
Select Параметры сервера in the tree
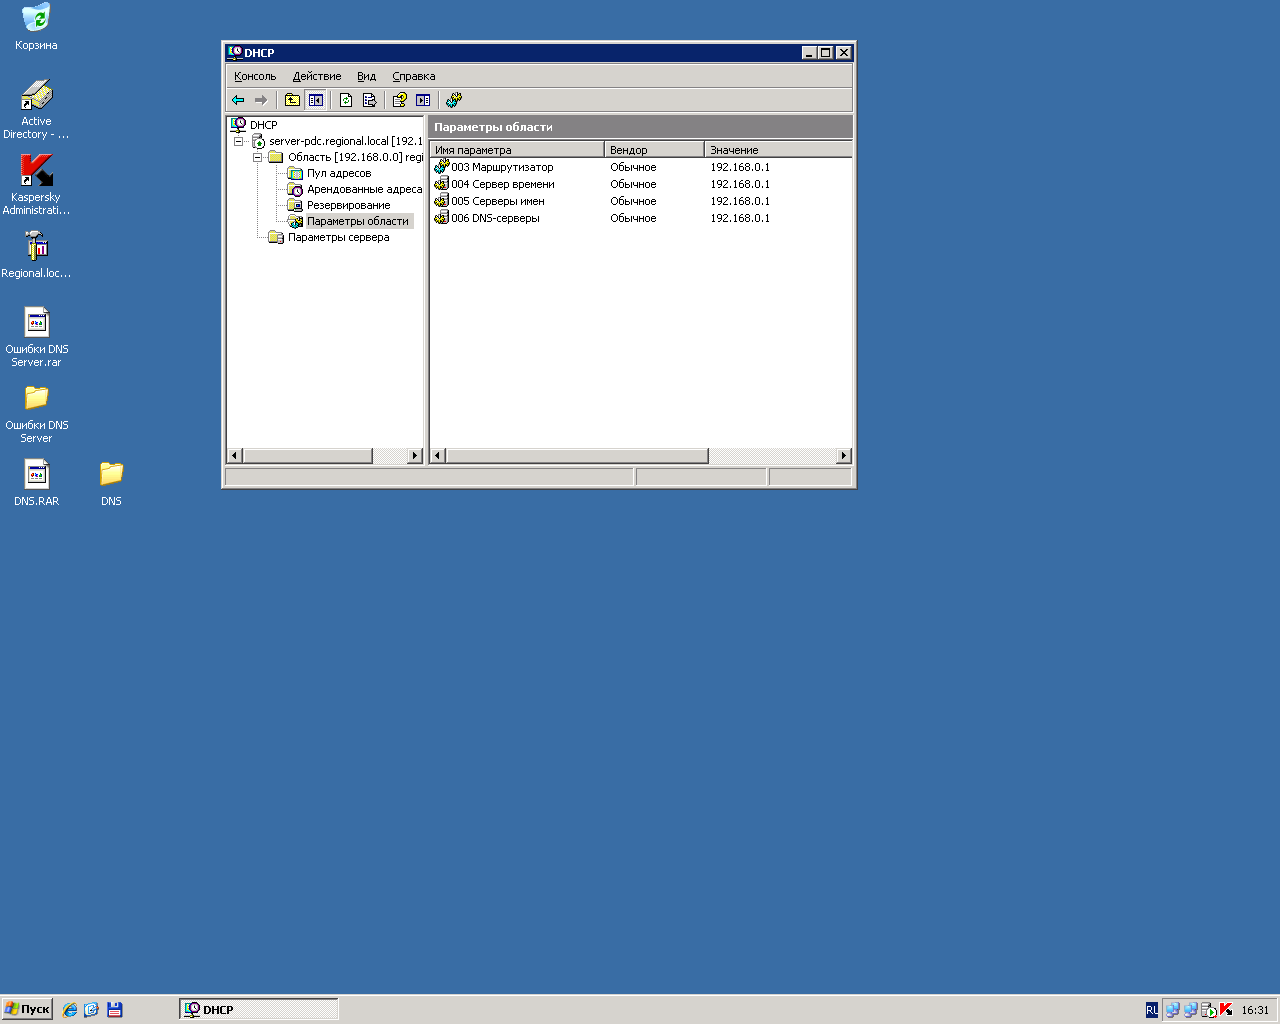coord(338,237)
